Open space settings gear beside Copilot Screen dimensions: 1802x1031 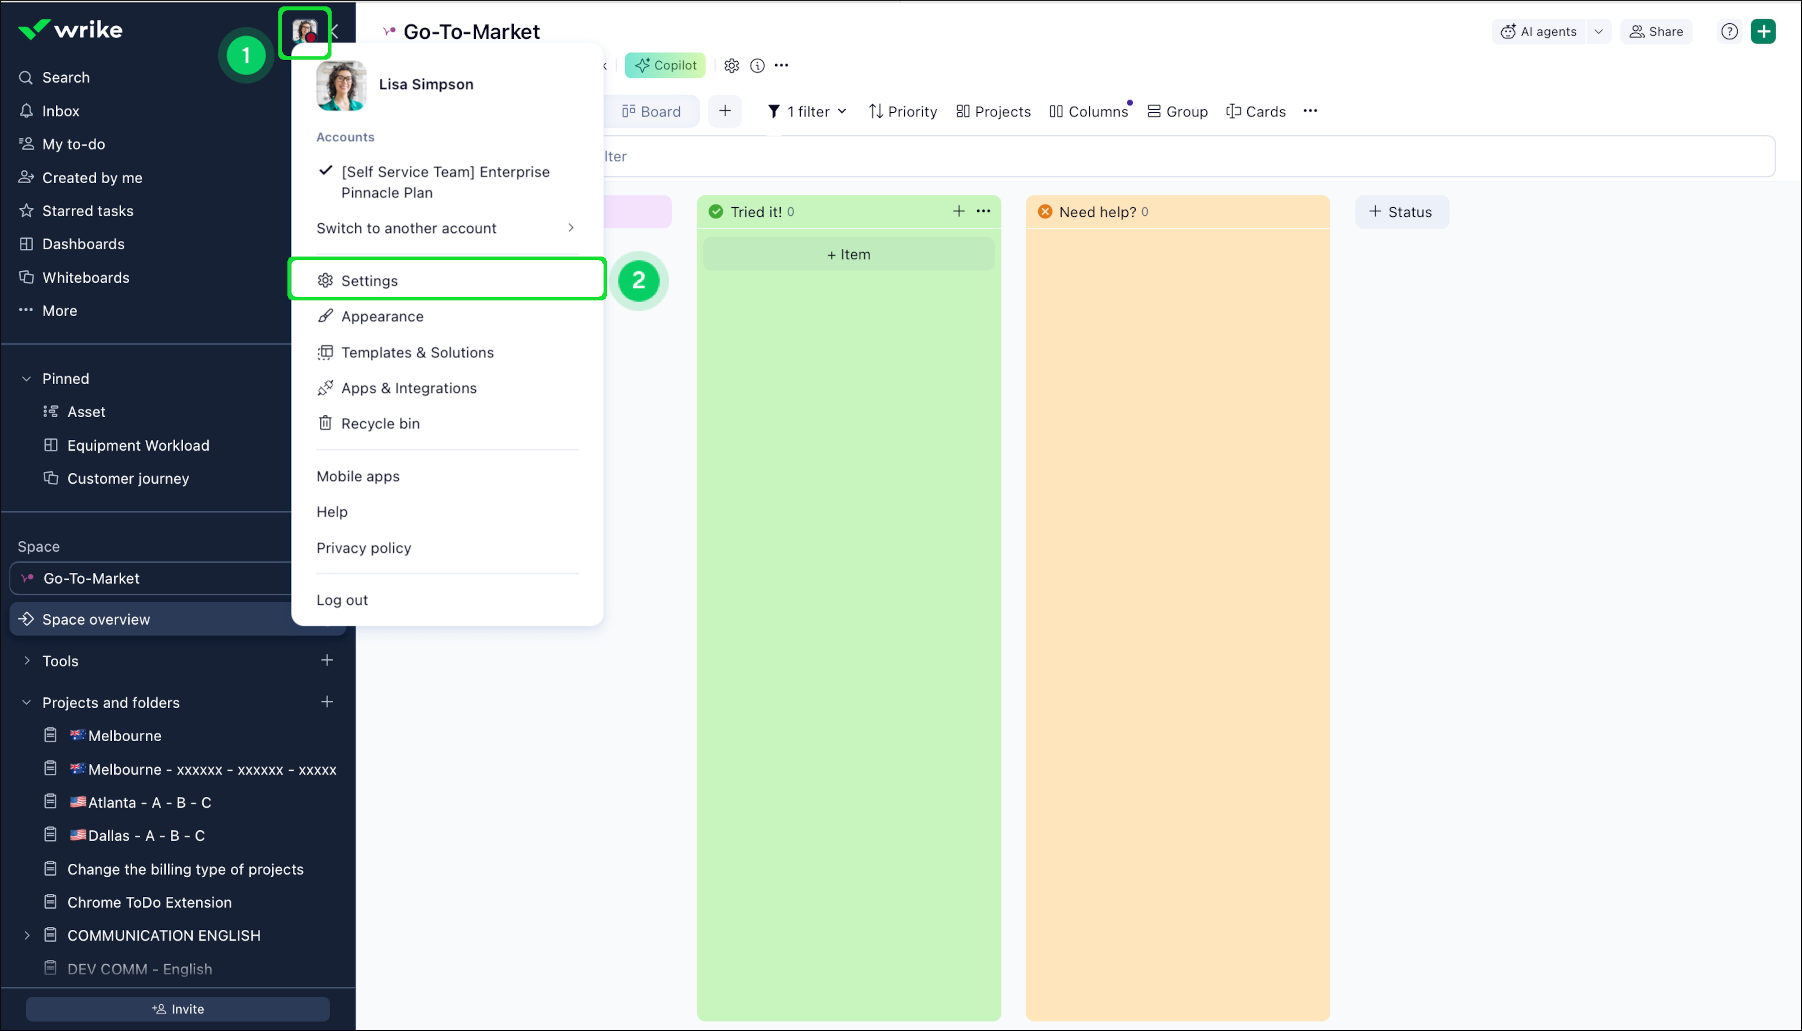point(732,65)
